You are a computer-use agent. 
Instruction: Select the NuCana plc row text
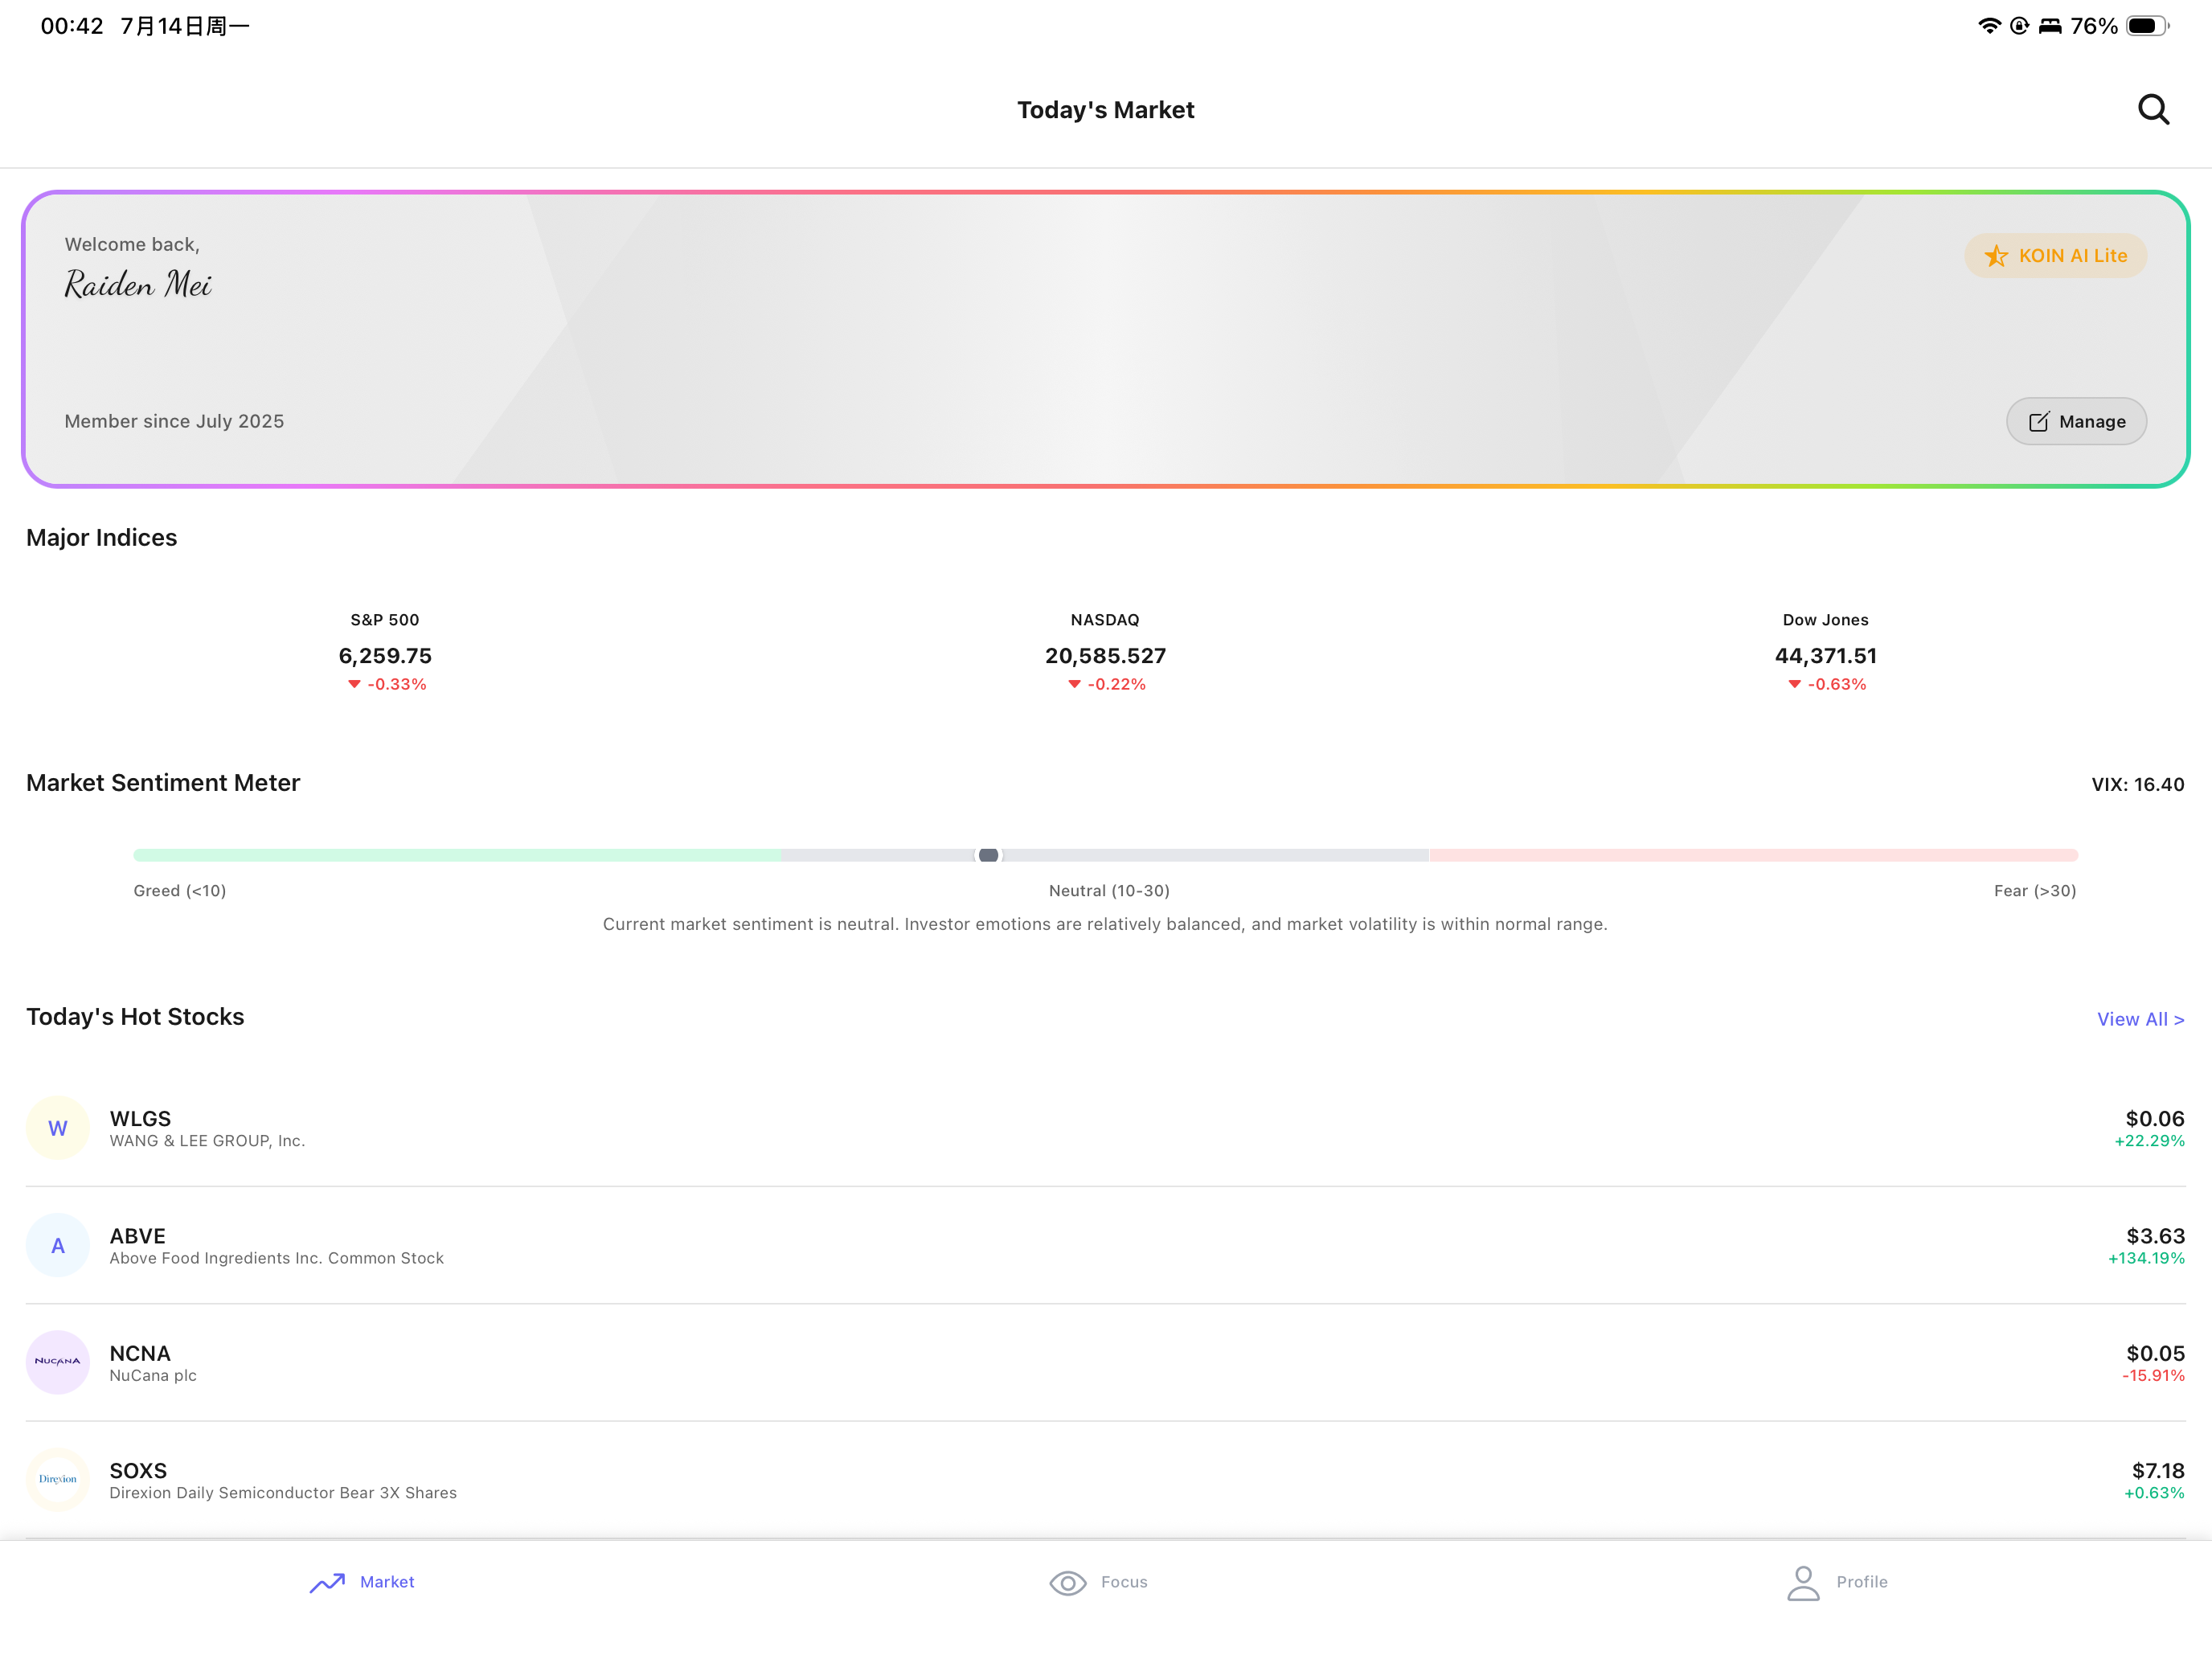153,1375
